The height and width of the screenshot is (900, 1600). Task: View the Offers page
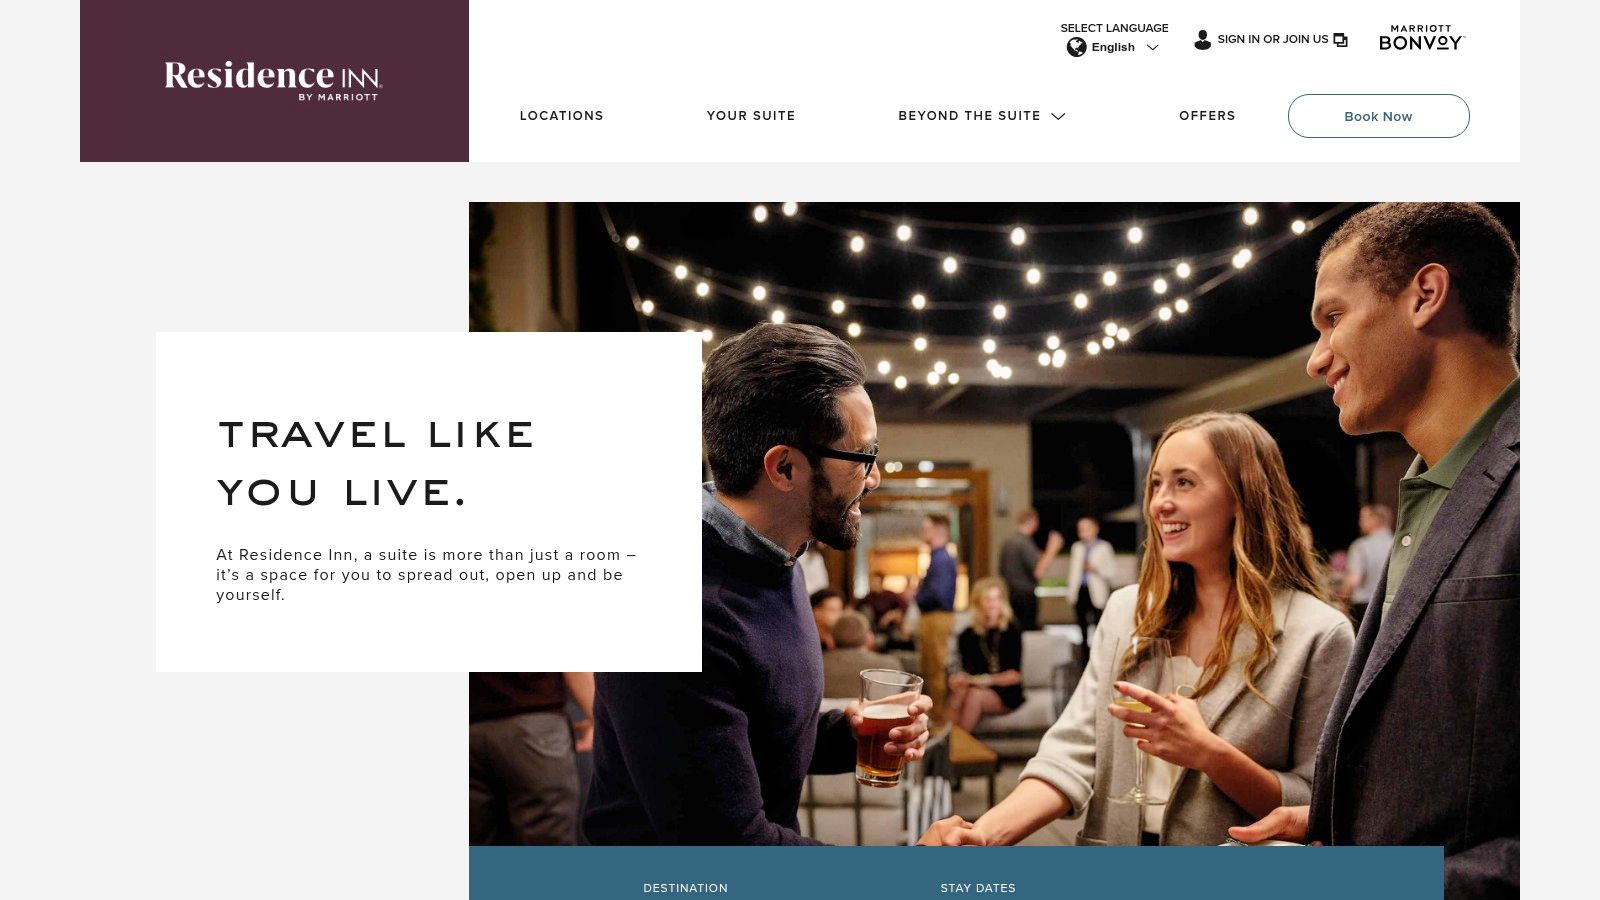[1207, 116]
